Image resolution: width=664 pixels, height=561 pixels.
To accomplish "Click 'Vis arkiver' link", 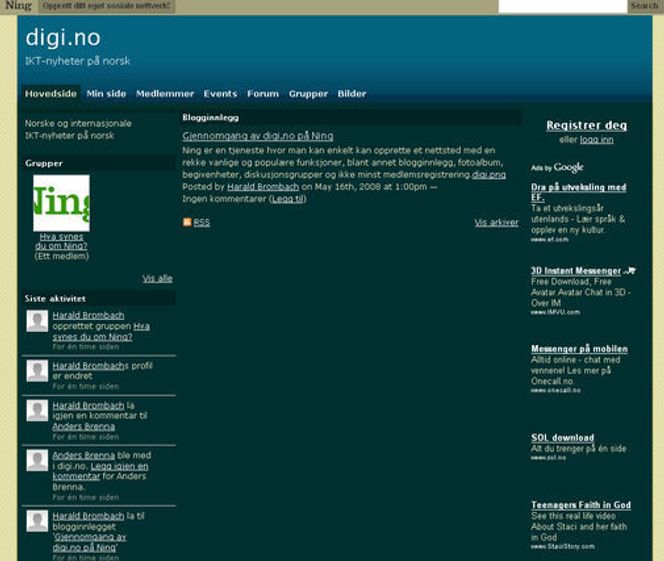I will pyautogui.click(x=496, y=222).
